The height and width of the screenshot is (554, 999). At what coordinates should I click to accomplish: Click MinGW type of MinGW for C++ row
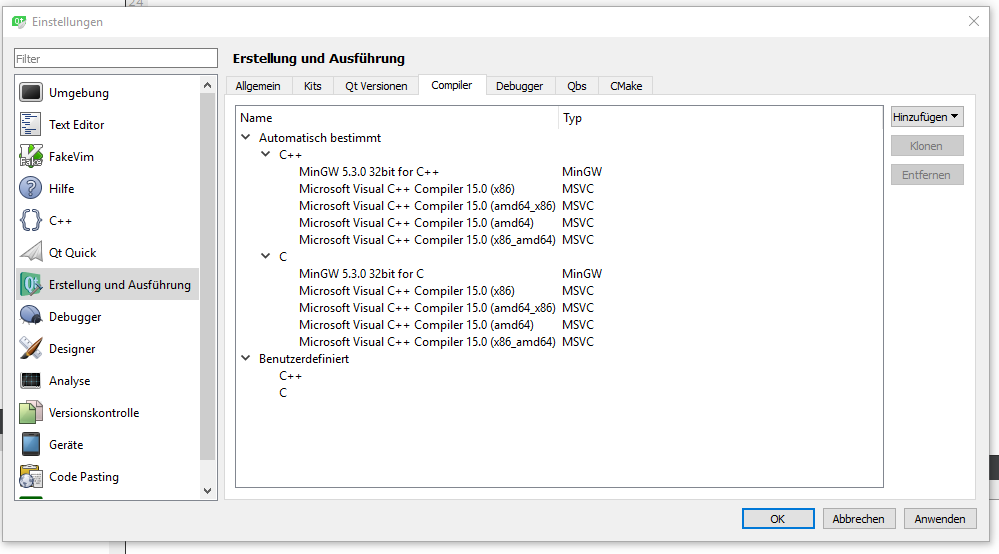coord(582,172)
